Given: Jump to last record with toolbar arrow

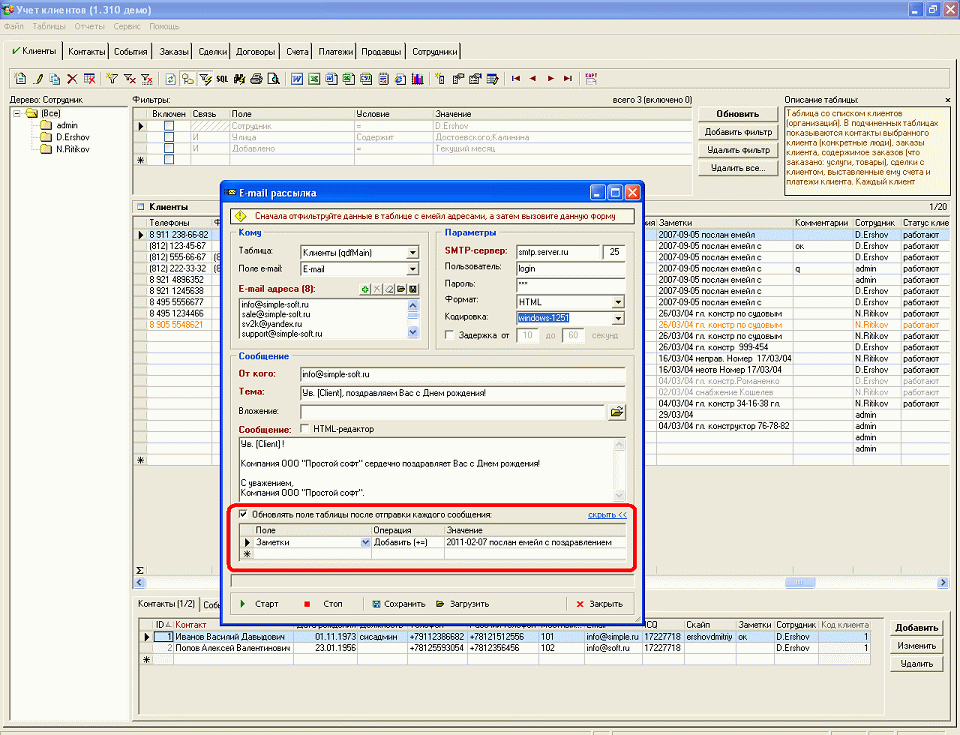Looking at the screenshot, I should [x=567, y=78].
